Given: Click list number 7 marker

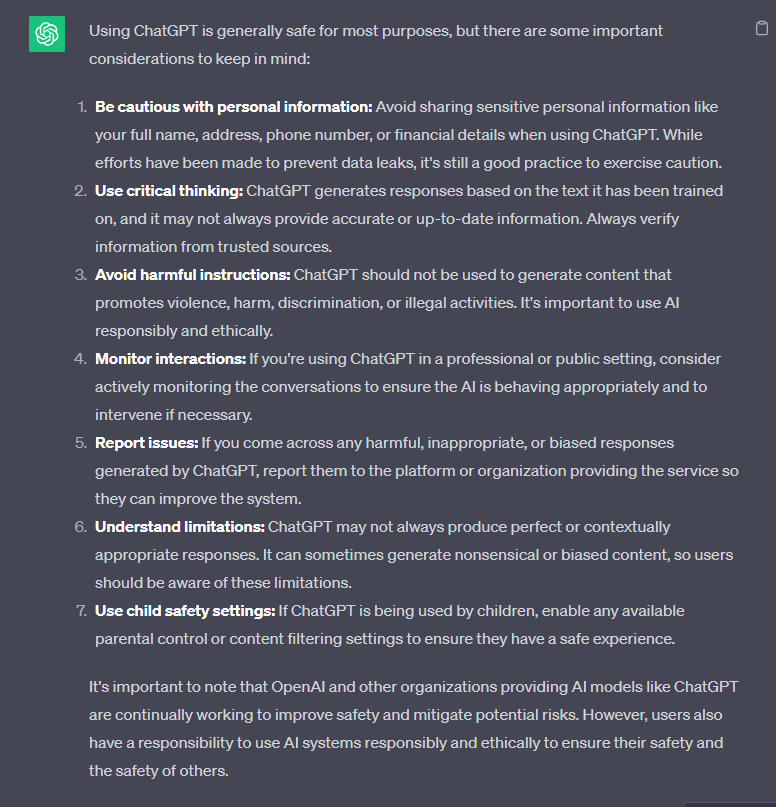Looking at the screenshot, I should tap(81, 611).
